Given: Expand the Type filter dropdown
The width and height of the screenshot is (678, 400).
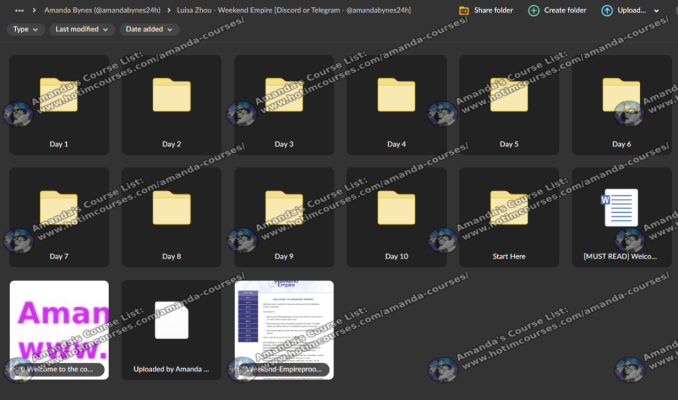Looking at the screenshot, I should coord(25,29).
